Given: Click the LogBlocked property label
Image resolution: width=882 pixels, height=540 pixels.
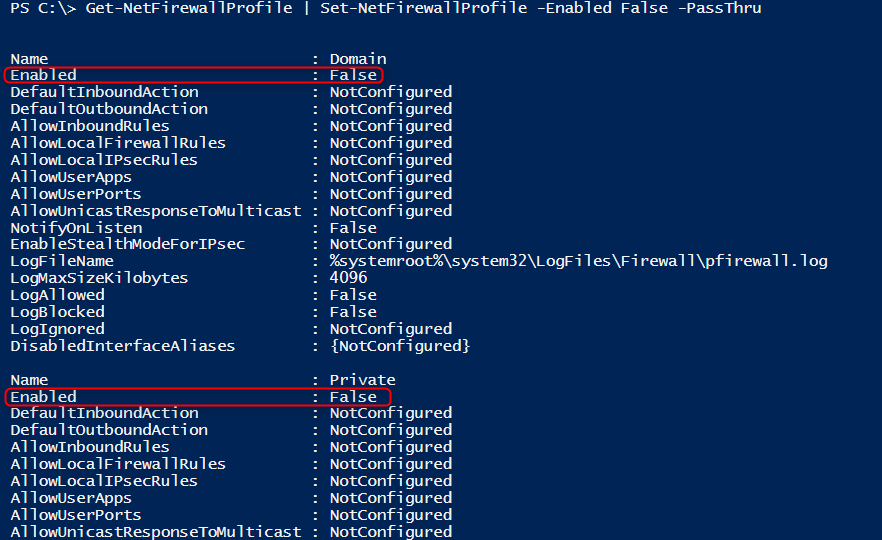Looking at the screenshot, I should tap(57, 312).
